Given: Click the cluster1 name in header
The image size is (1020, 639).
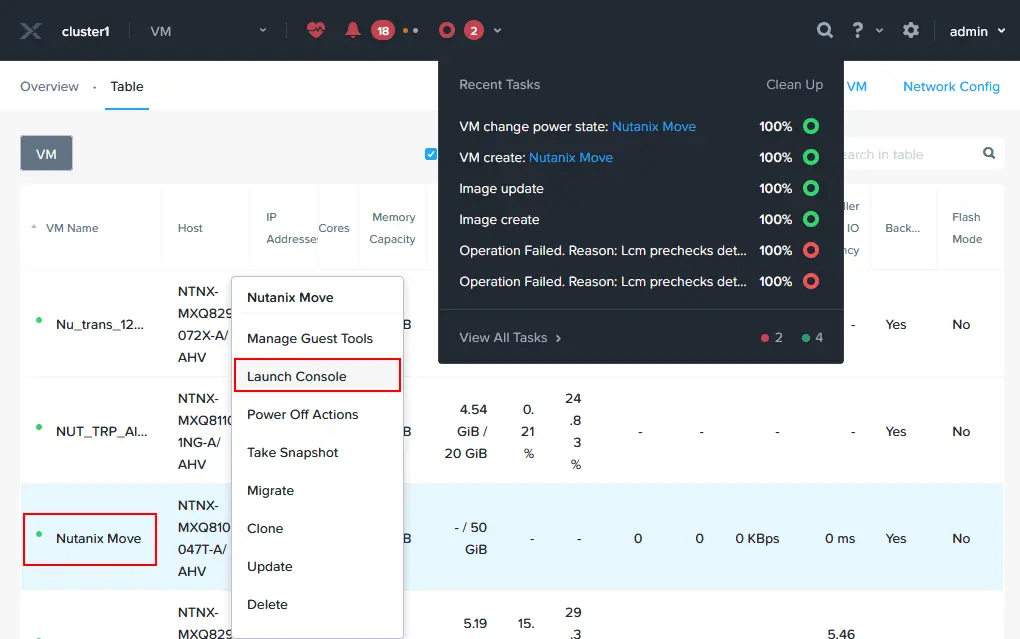Looking at the screenshot, I should click(86, 31).
